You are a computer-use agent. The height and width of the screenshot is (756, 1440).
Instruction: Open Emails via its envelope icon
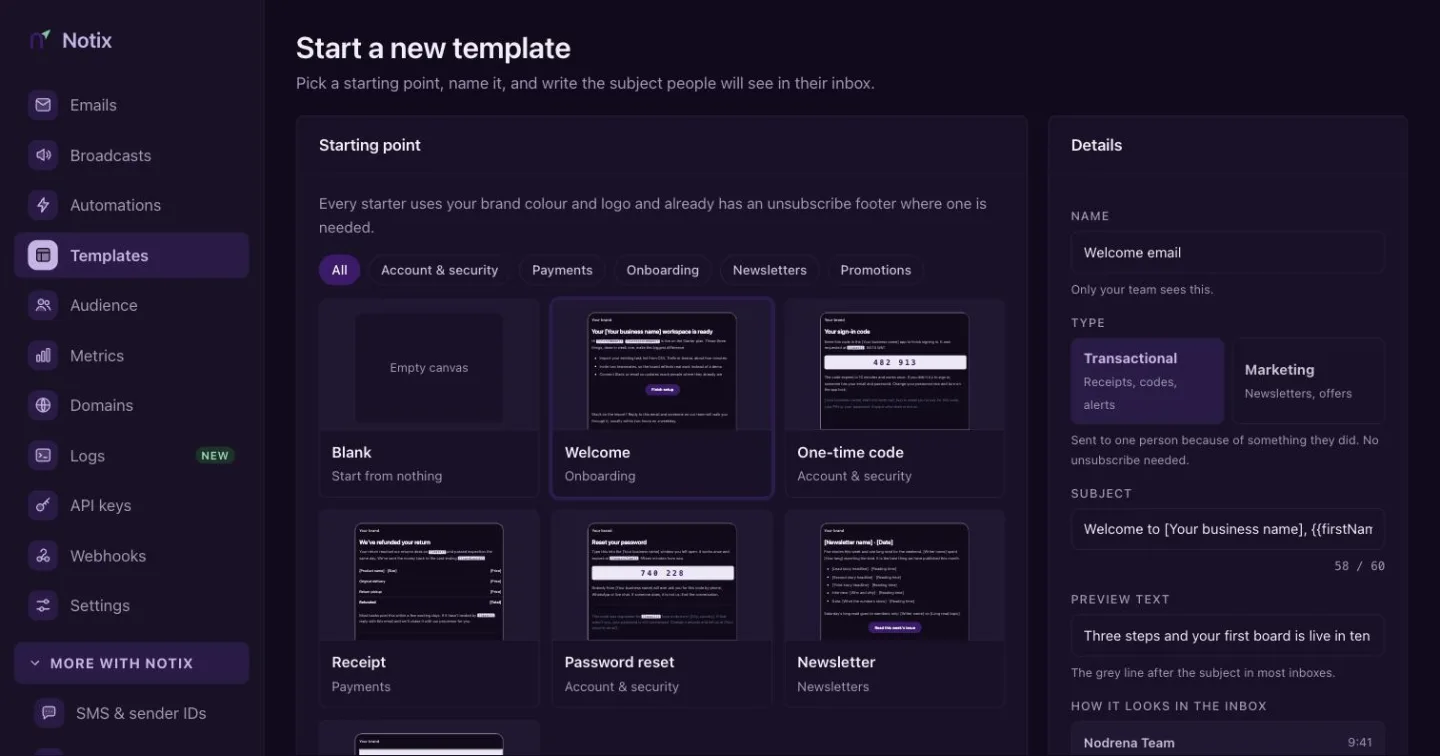(x=43, y=105)
